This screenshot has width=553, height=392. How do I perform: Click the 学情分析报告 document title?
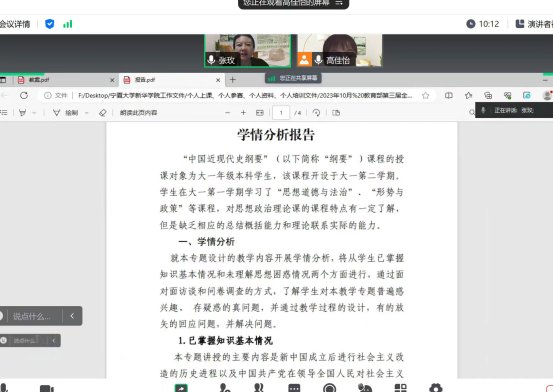pyautogui.click(x=275, y=134)
